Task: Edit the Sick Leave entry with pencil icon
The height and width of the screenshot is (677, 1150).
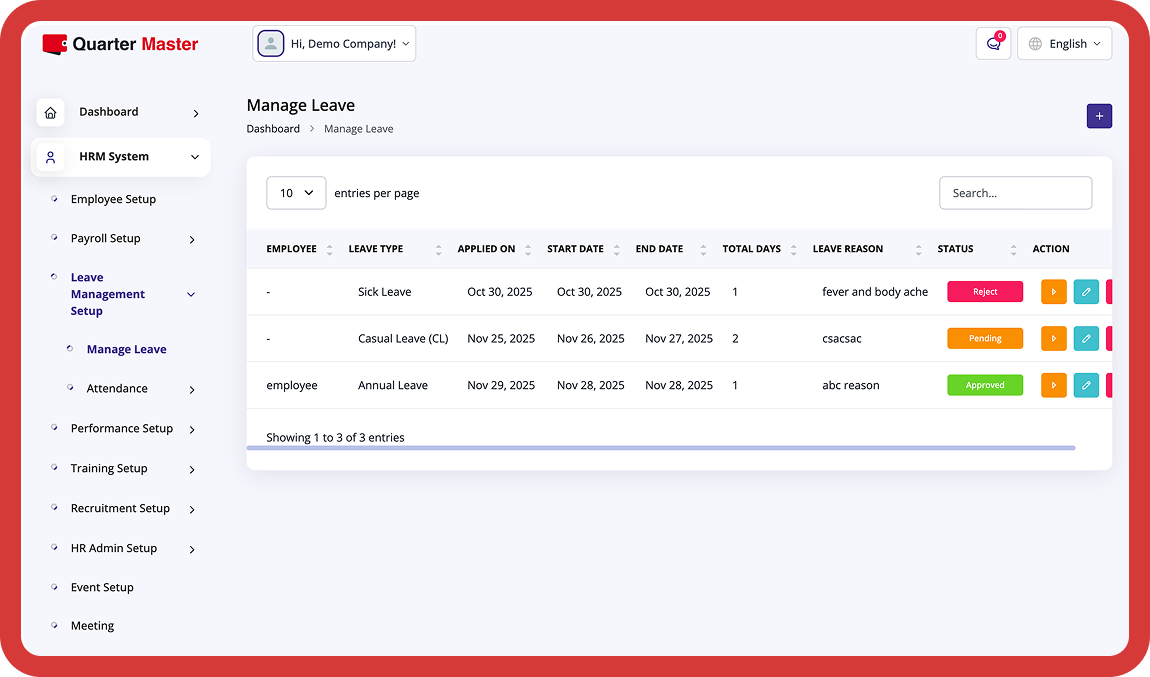Action: point(1086,291)
